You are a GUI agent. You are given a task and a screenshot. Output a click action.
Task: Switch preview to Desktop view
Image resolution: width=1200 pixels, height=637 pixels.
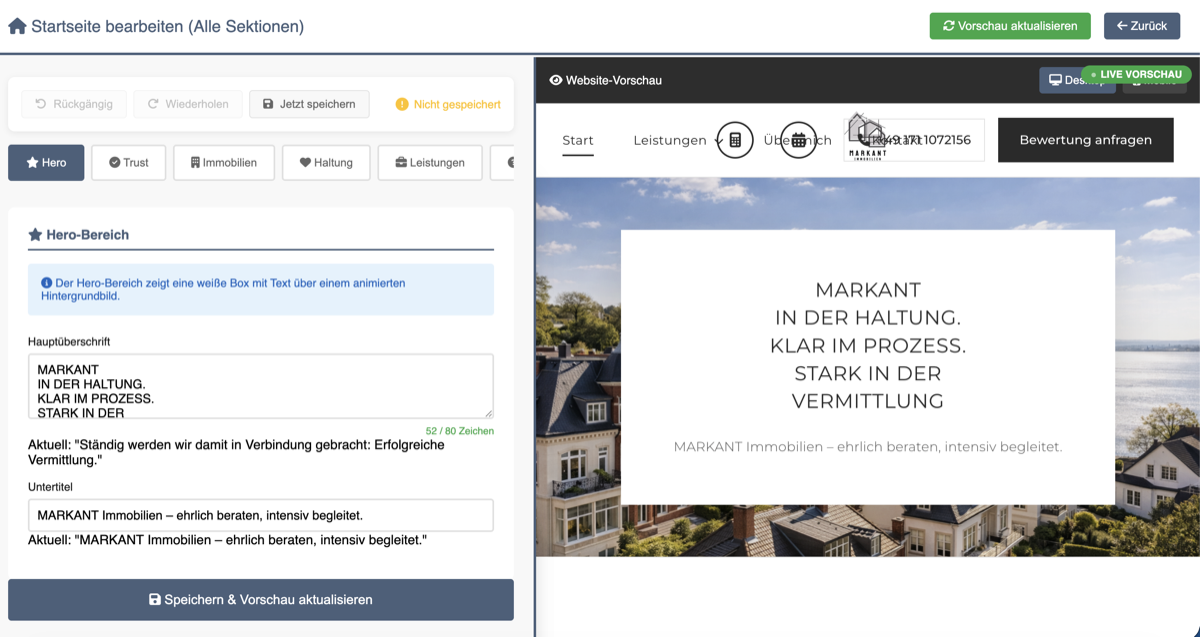click(1065, 81)
